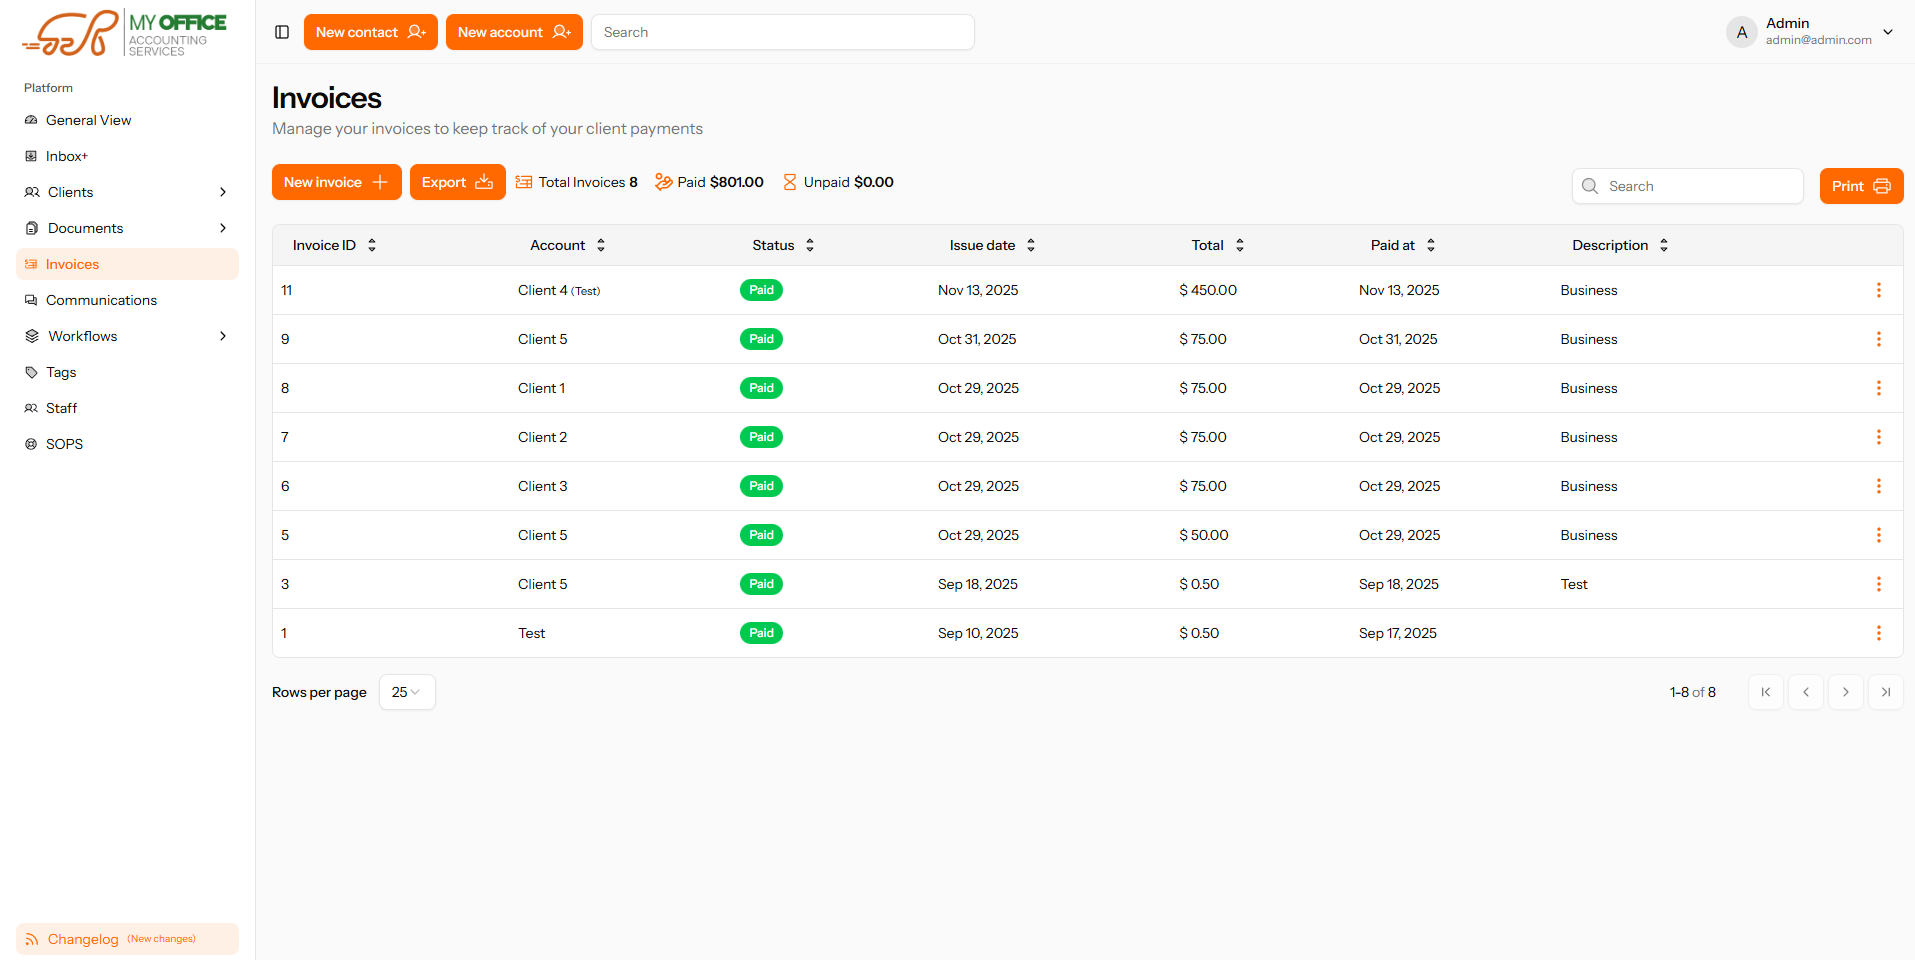
Task: Click Paid badge for invoice 11
Action: (x=761, y=290)
